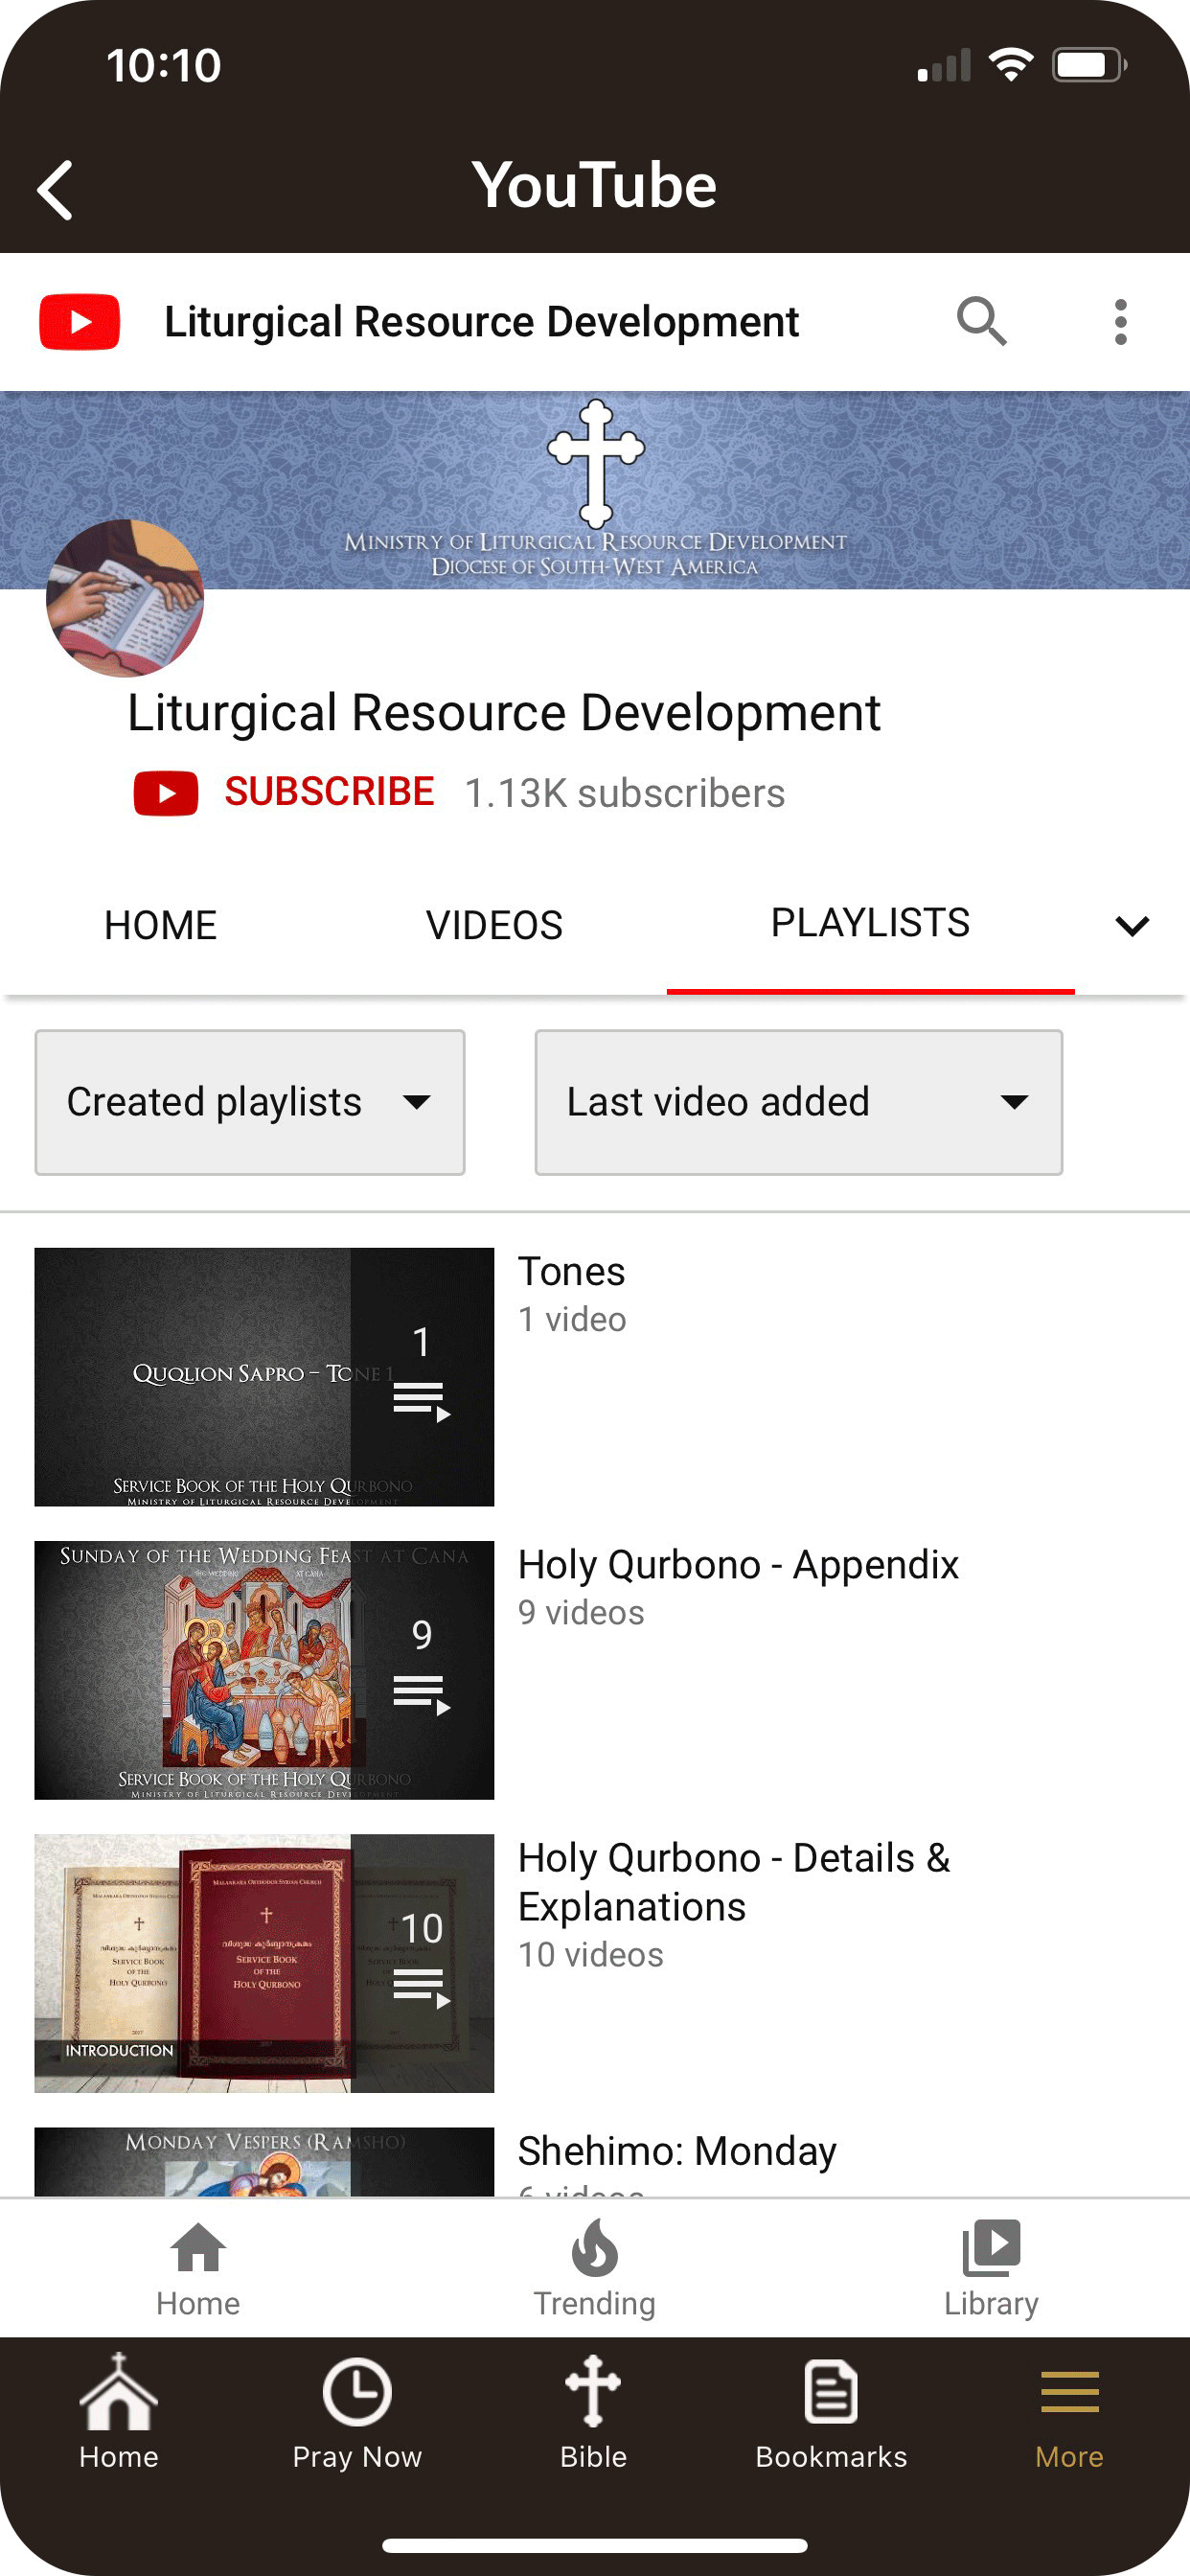This screenshot has width=1190, height=2576.
Task: Tap the Details playlist queue icon
Action: pos(421,1987)
